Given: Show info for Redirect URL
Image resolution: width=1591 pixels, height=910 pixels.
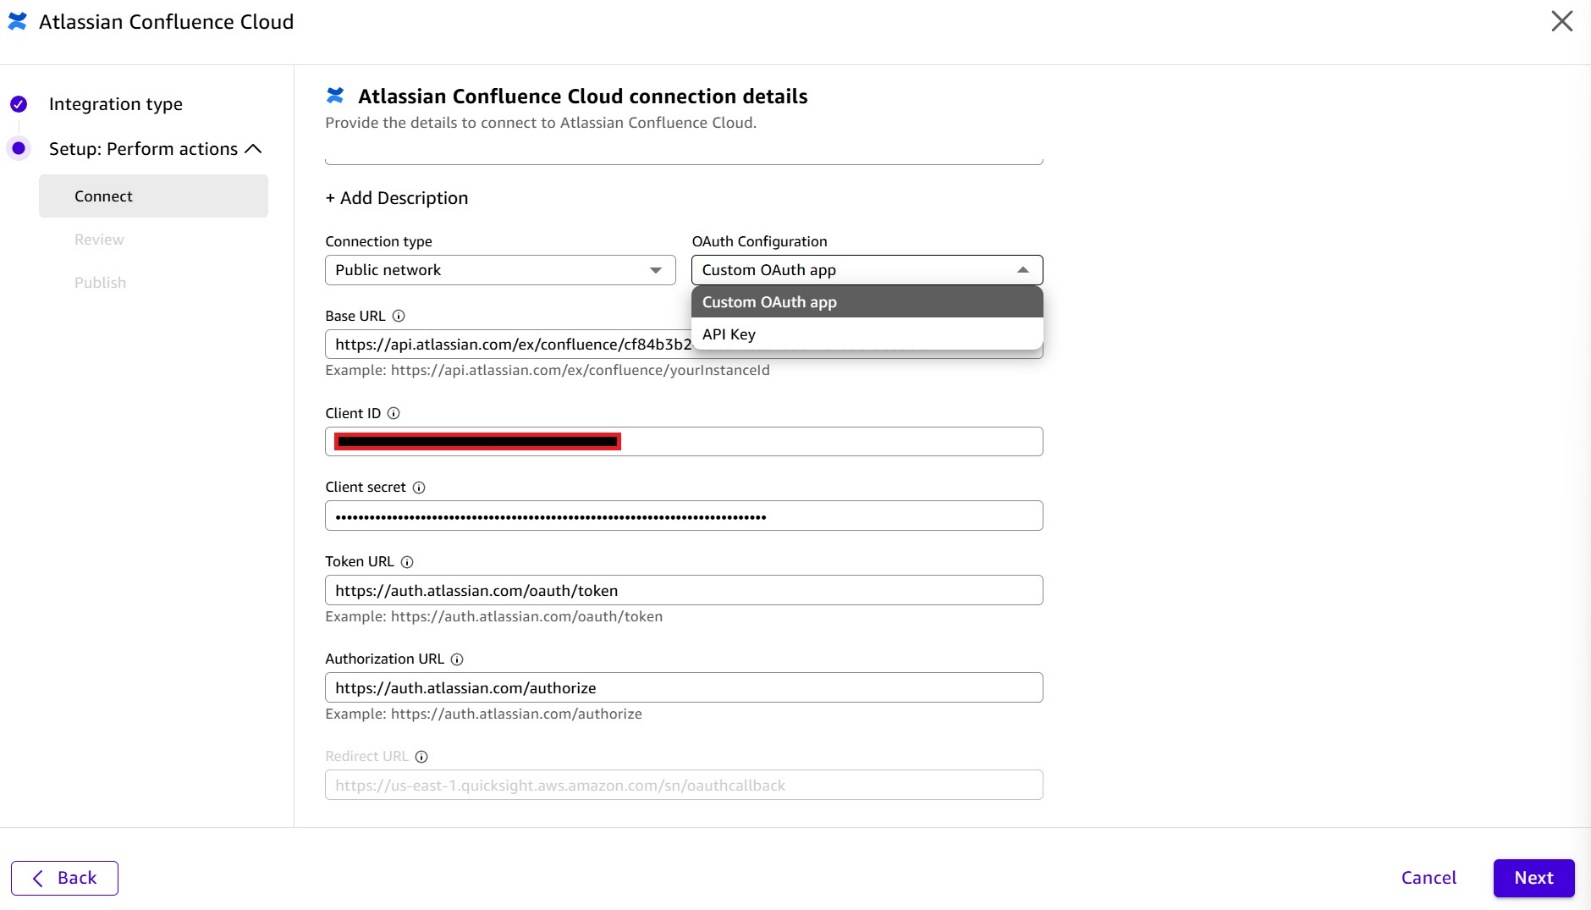Looking at the screenshot, I should (421, 757).
